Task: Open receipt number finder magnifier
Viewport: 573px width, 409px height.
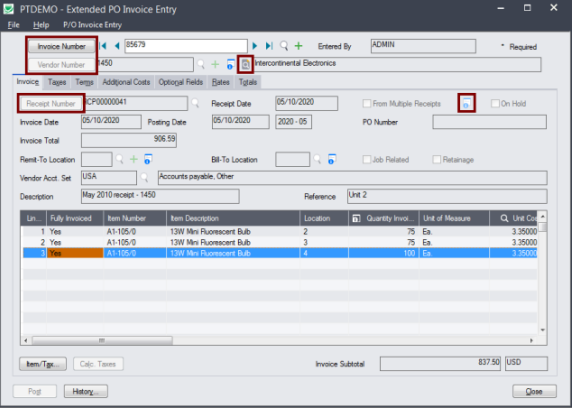Action: coord(196,103)
